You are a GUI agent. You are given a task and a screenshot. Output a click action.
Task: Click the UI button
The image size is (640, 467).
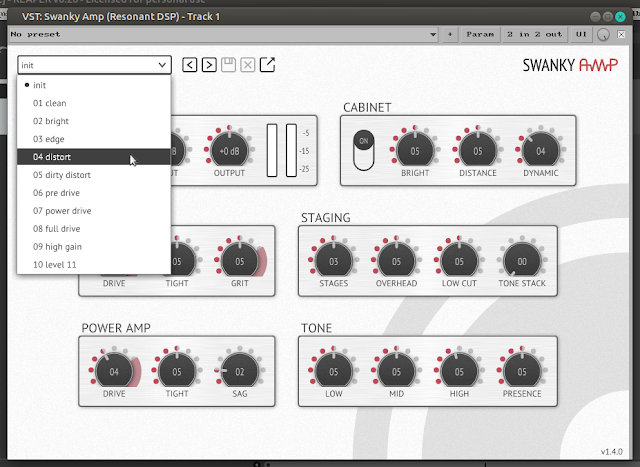coord(581,35)
